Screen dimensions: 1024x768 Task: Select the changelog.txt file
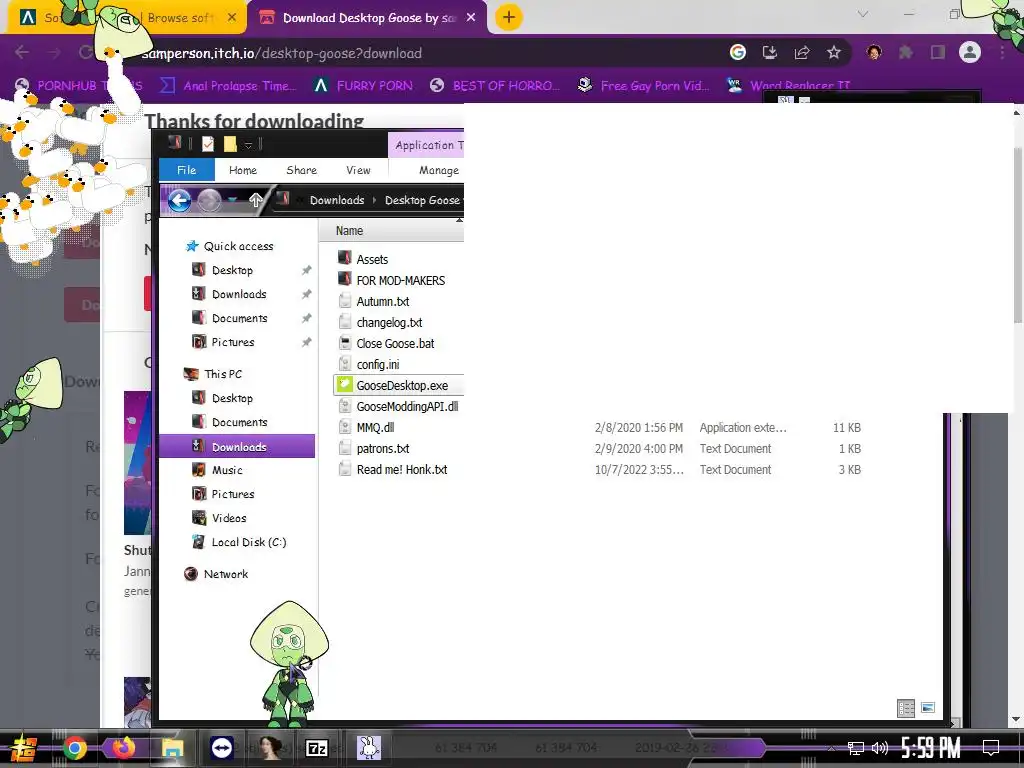[380, 322]
